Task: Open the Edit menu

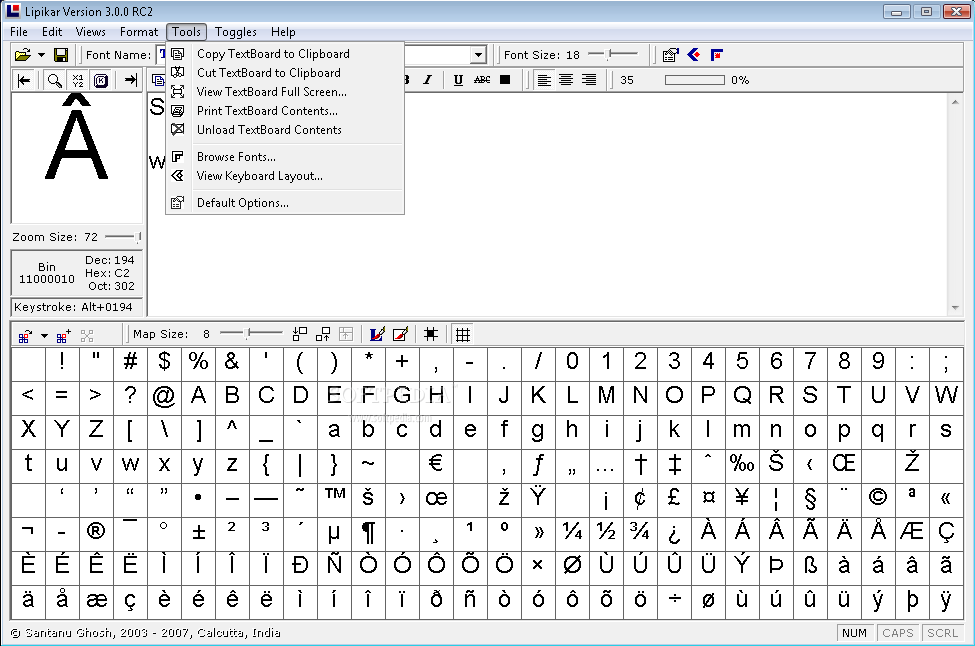Action: (52, 32)
